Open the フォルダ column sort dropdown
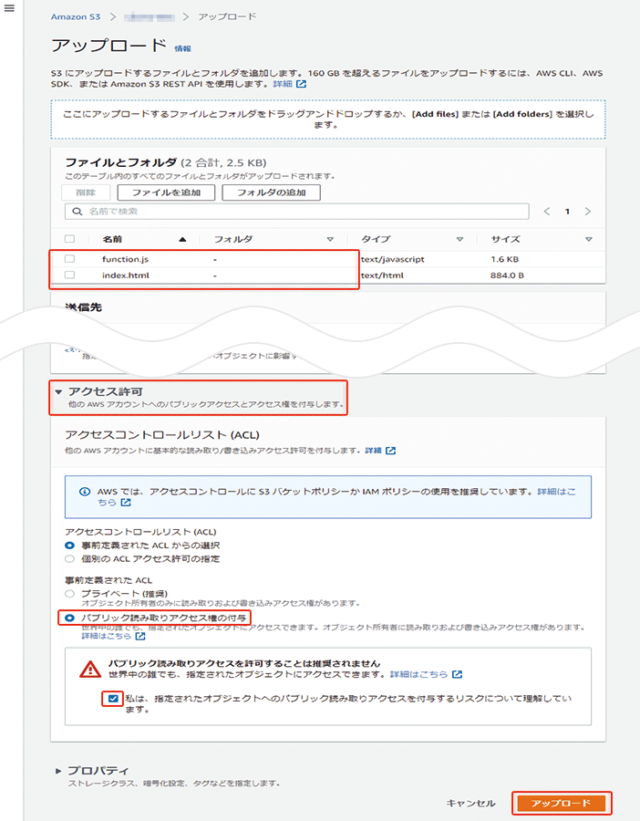Image resolution: width=640 pixels, height=821 pixels. 330,240
